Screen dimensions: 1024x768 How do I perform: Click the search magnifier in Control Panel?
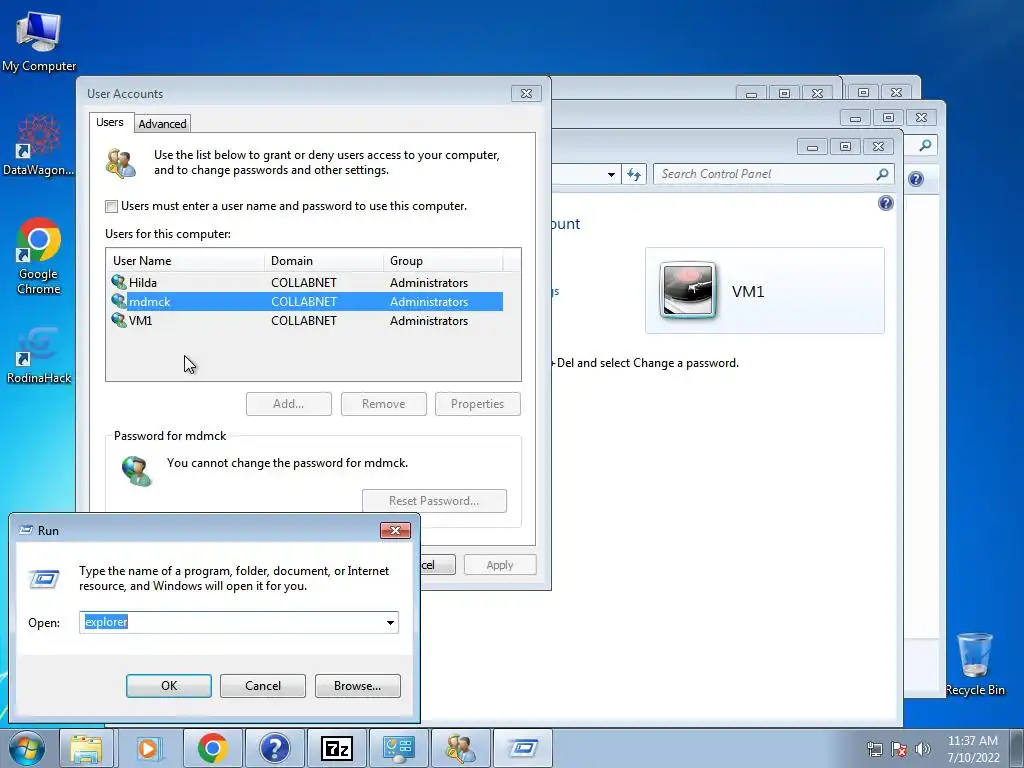[882, 174]
